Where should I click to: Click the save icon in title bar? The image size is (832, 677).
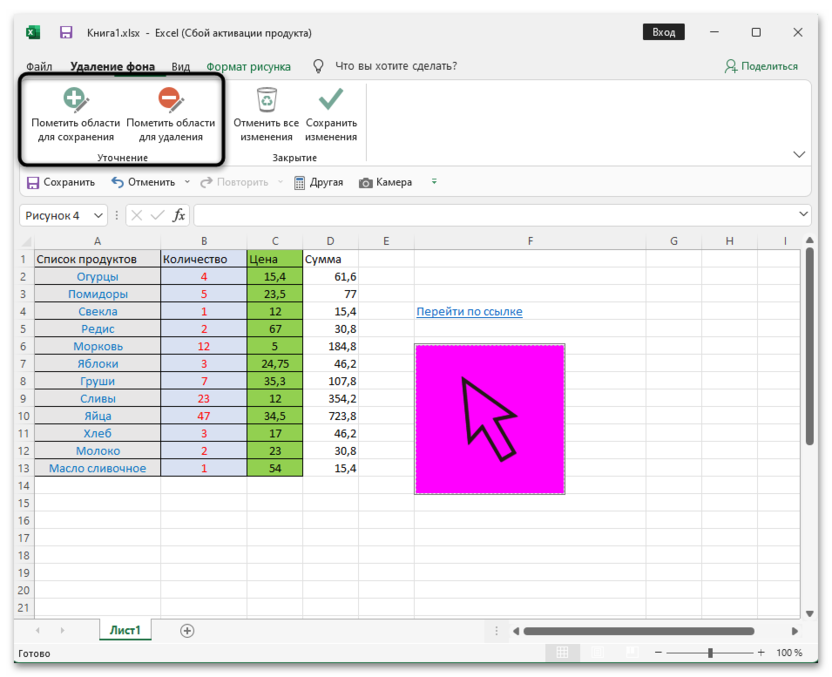point(66,33)
